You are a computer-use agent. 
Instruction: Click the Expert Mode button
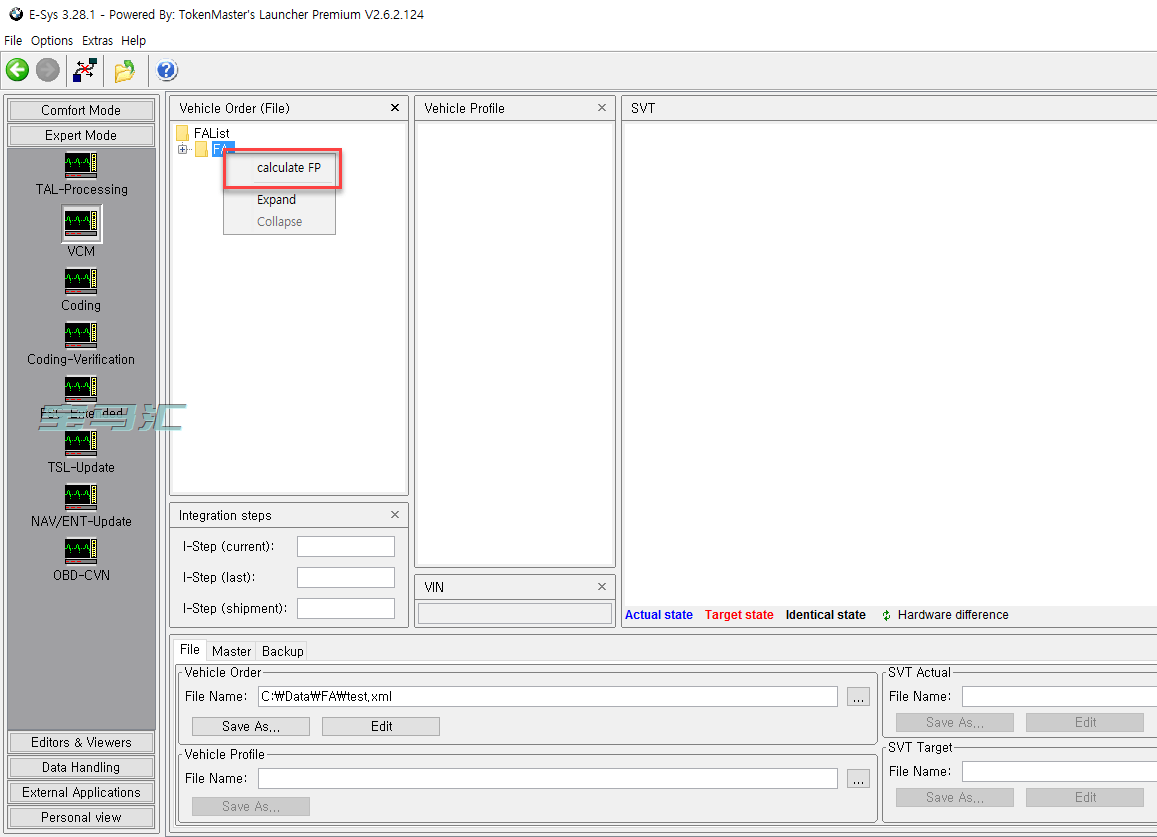[x=81, y=135]
